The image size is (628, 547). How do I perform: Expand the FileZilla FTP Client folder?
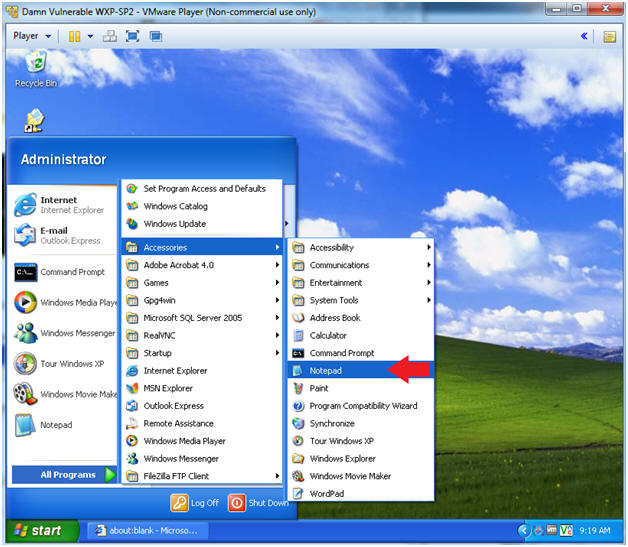click(x=202, y=477)
